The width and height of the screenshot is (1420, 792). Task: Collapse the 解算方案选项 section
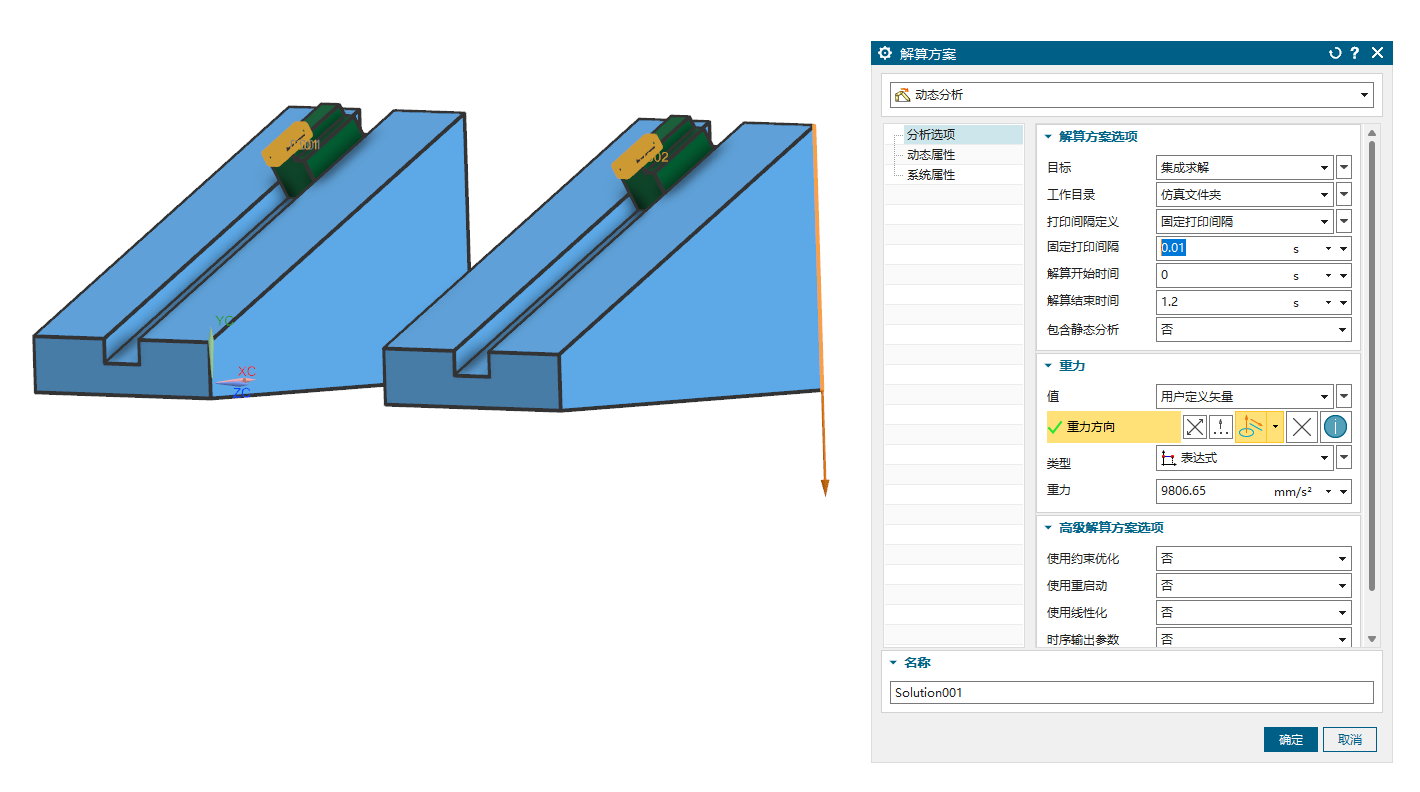[x=1048, y=137]
